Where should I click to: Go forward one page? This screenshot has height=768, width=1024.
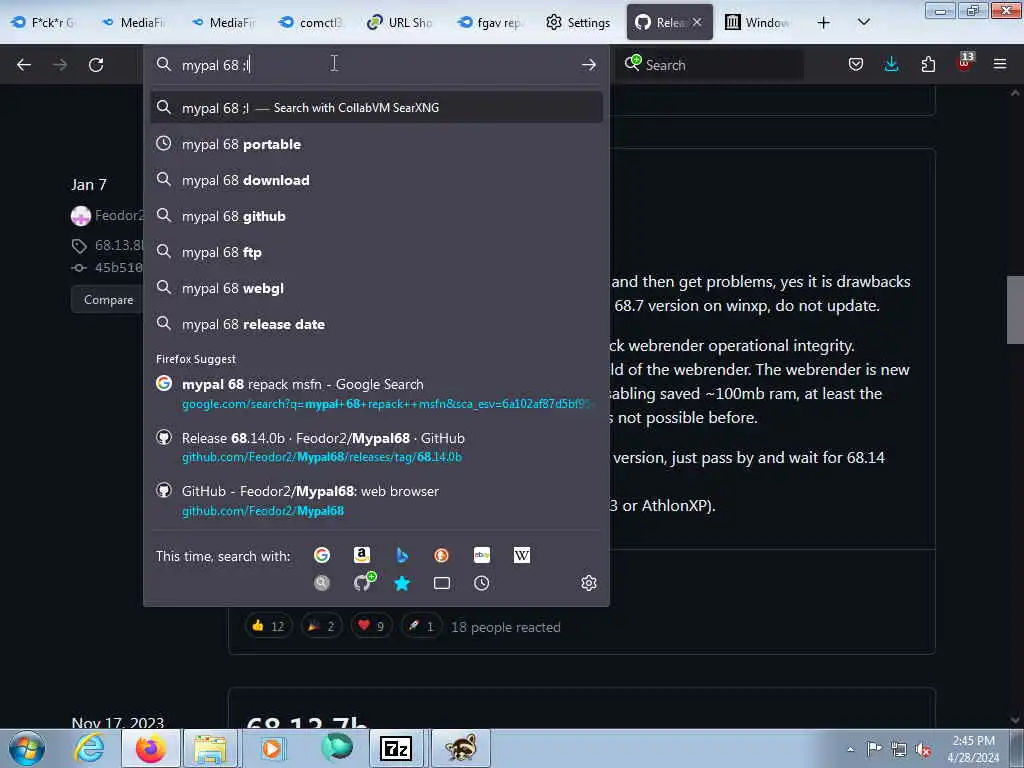coord(60,65)
